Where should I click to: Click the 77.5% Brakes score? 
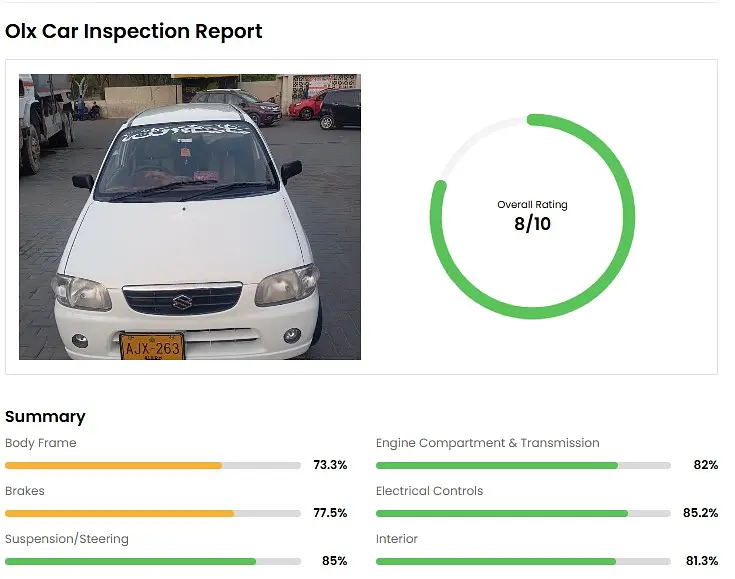pos(330,513)
